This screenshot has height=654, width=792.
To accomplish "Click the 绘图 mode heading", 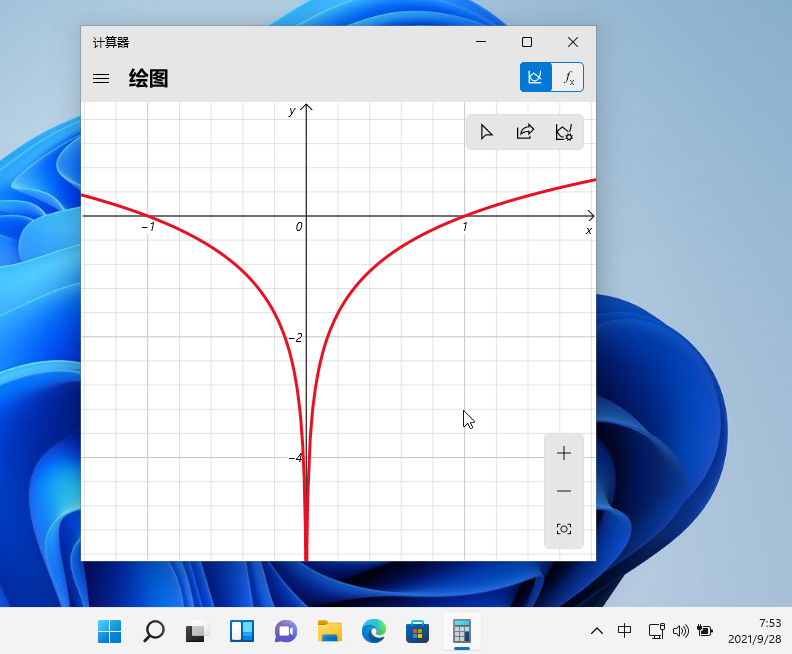I will 148,78.
